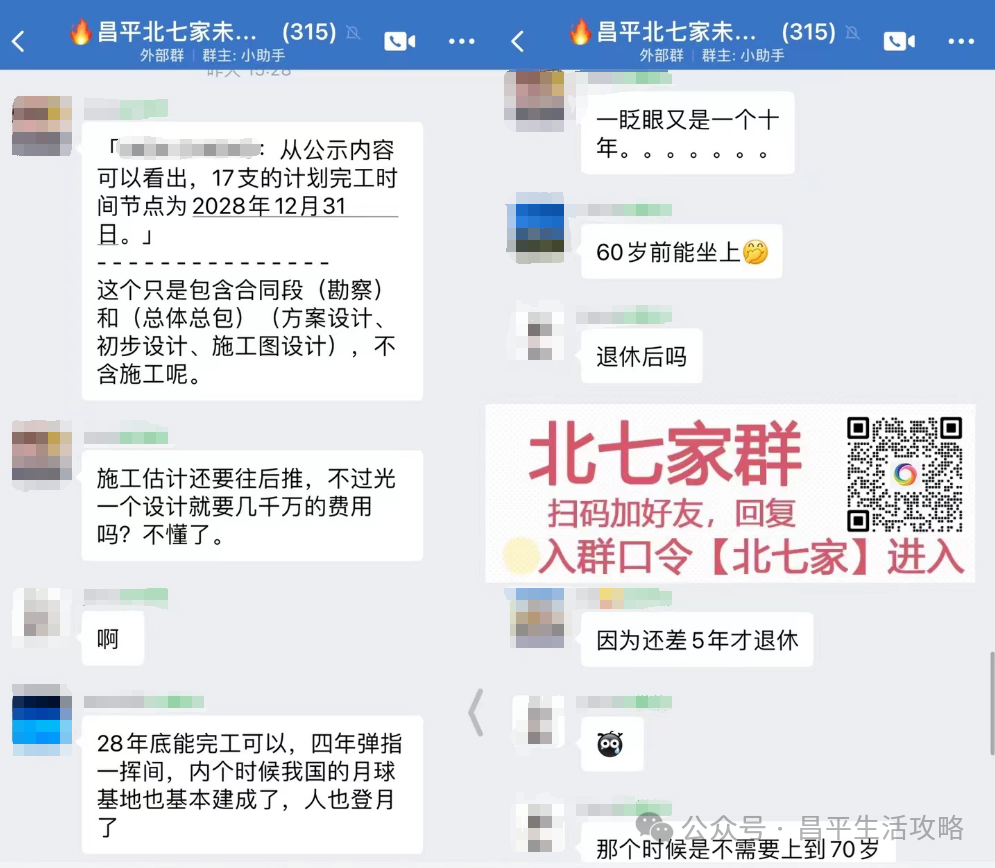Tap the blue avatar beside 28年底能完工 message
The image size is (995, 868).
(x=42, y=719)
